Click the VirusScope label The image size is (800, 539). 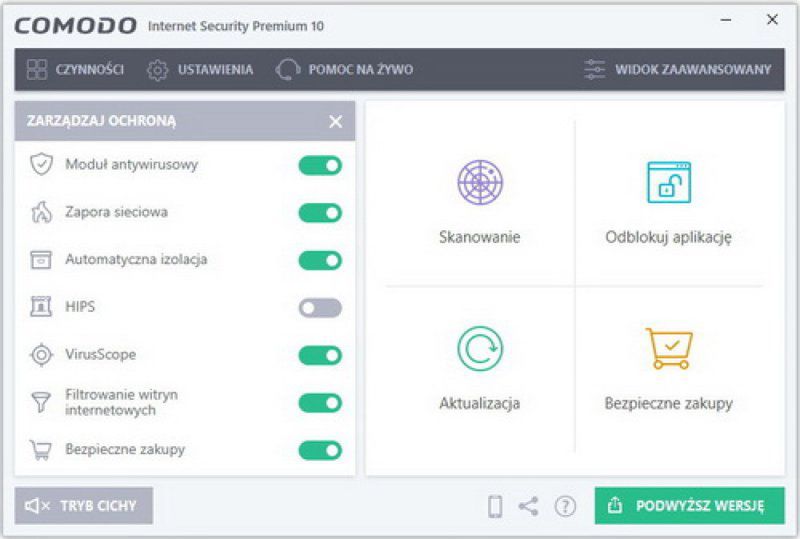coord(101,354)
